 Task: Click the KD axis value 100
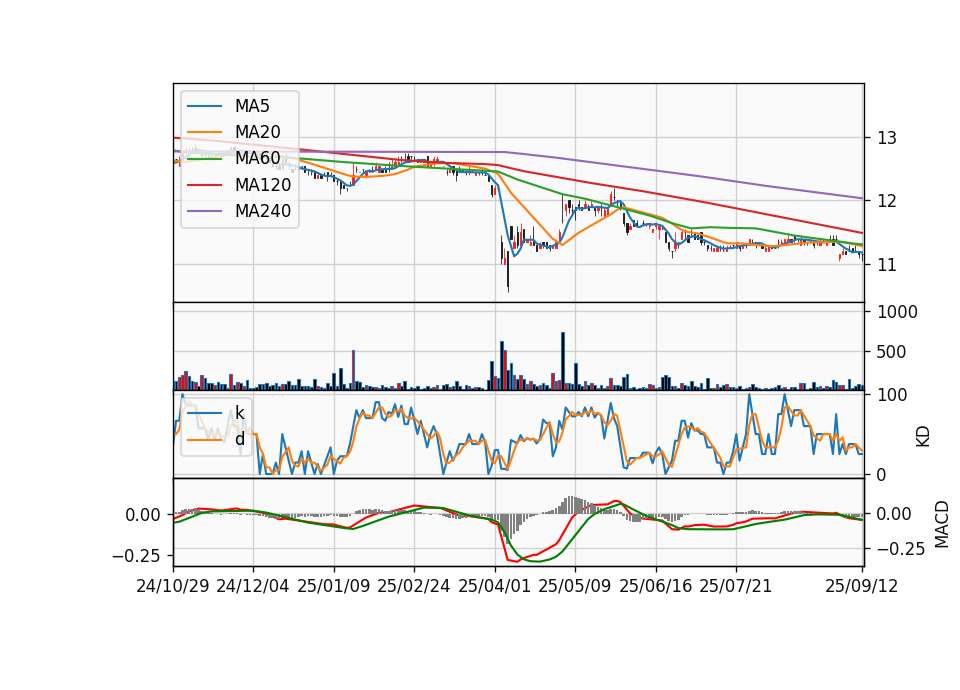(x=892, y=395)
